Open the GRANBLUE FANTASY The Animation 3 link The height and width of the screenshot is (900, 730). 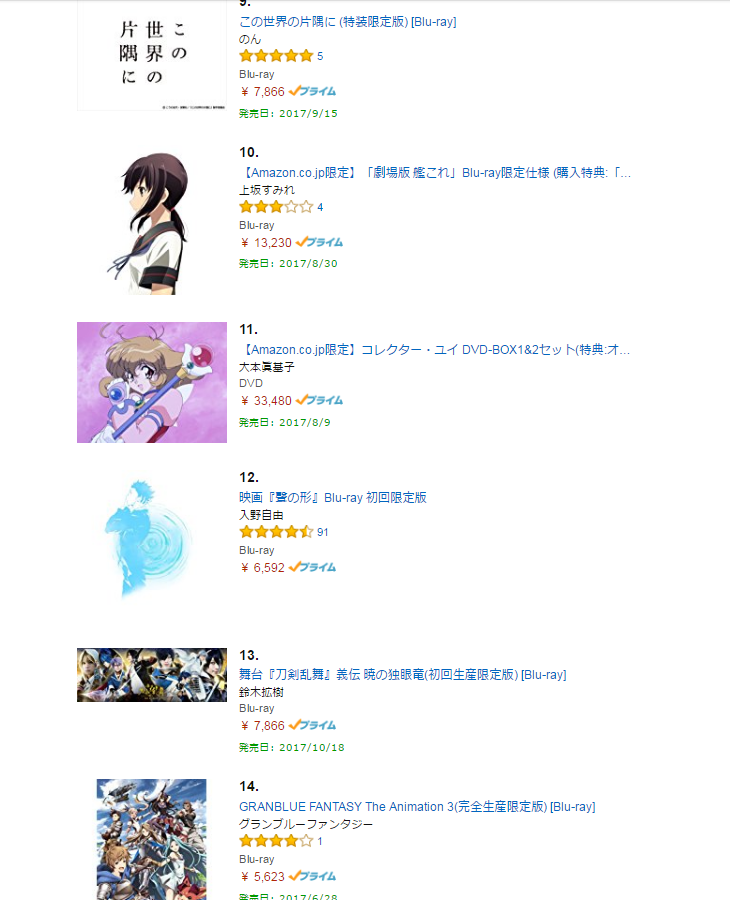(x=417, y=806)
